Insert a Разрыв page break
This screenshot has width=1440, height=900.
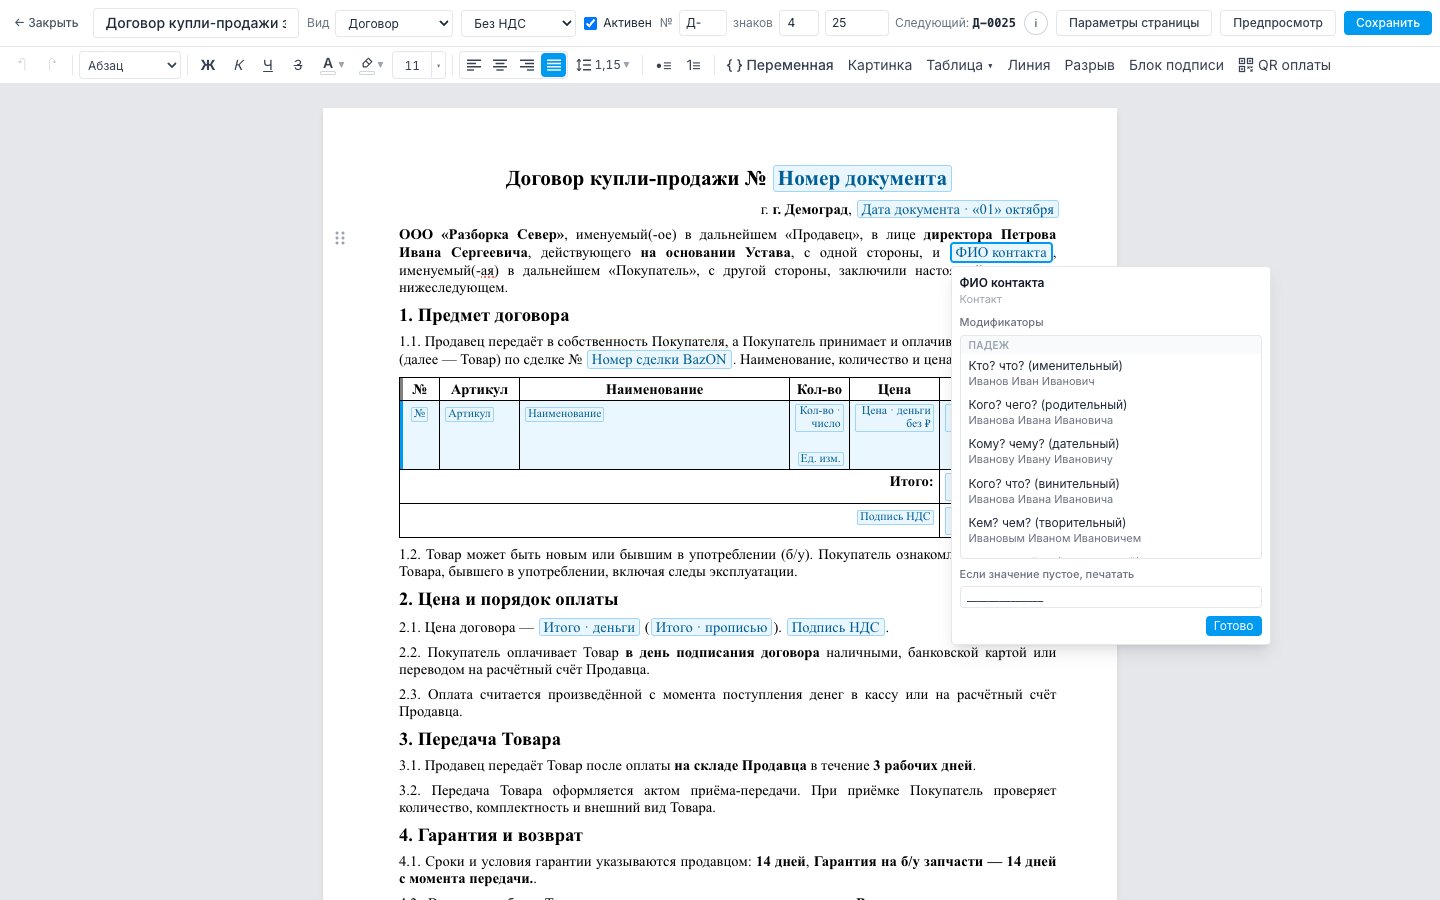click(x=1089, y=65)
